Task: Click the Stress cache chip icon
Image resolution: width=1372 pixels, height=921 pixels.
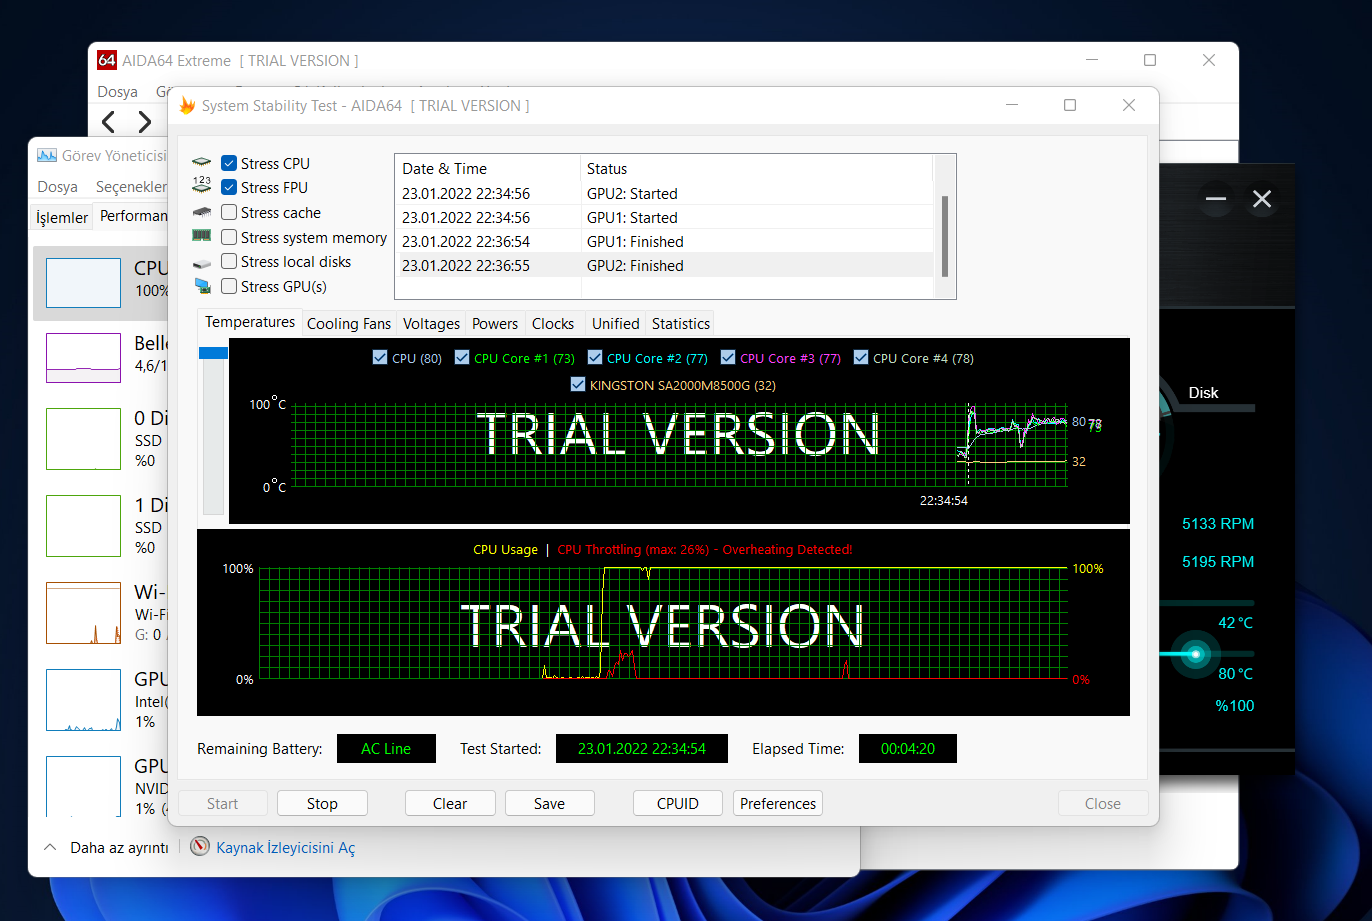Action: (x=202, y=212)
